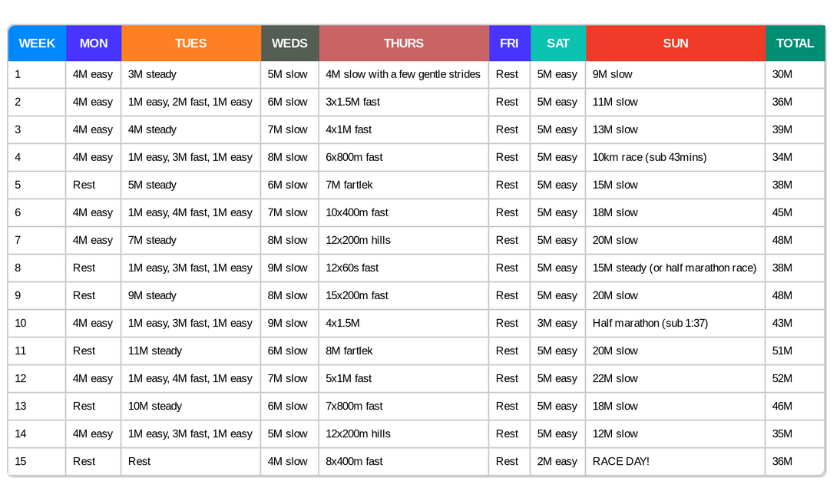Select the WEDS column header
840x504 pixels.
coord(290,43)
